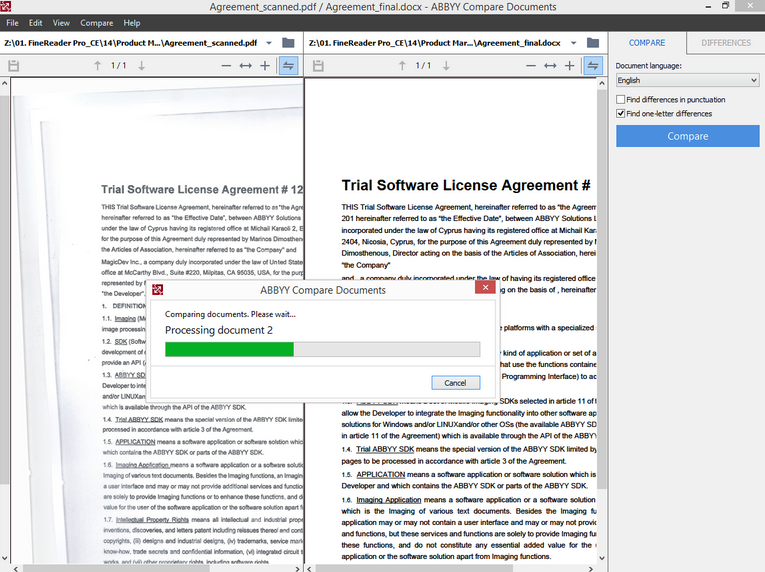Viewport: 765px width, 572px height.
Task: Fit left document to width
Action: click(245, 66)
